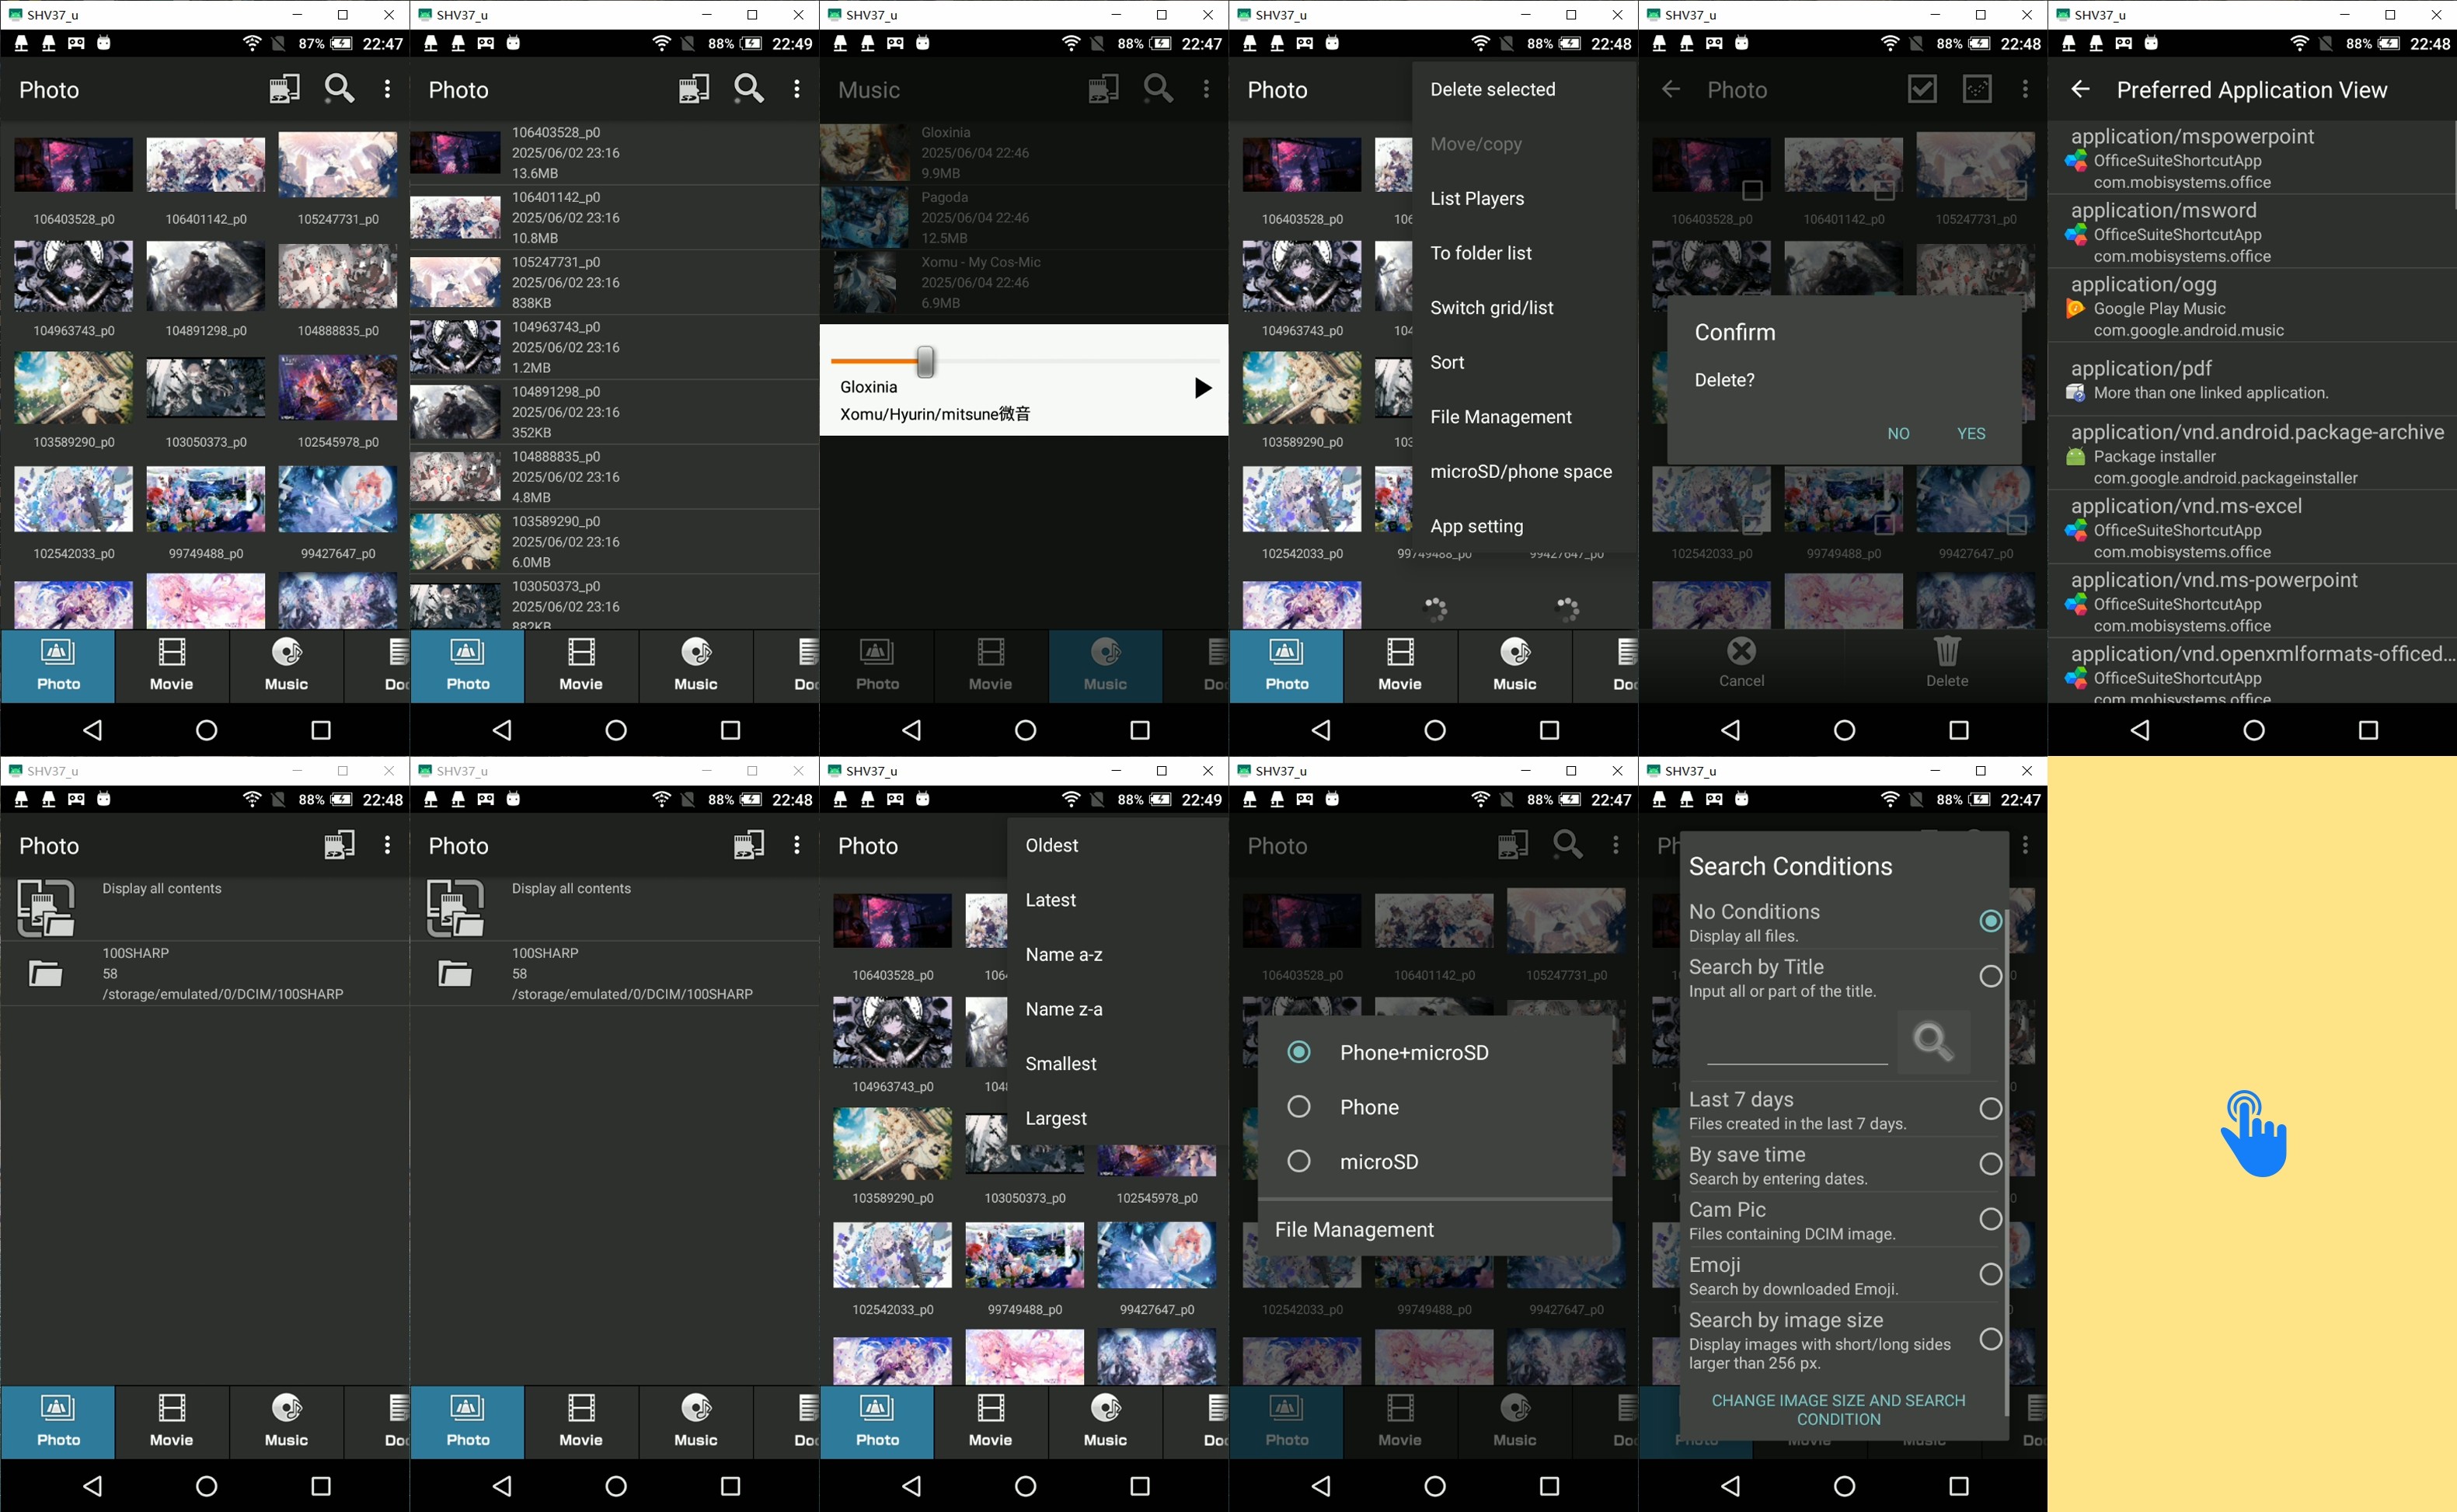Screen dimensions: 2457x1512
Task: Open the folder-select icon in the 87% battery Photo window
Action: (x=285, y=89)
